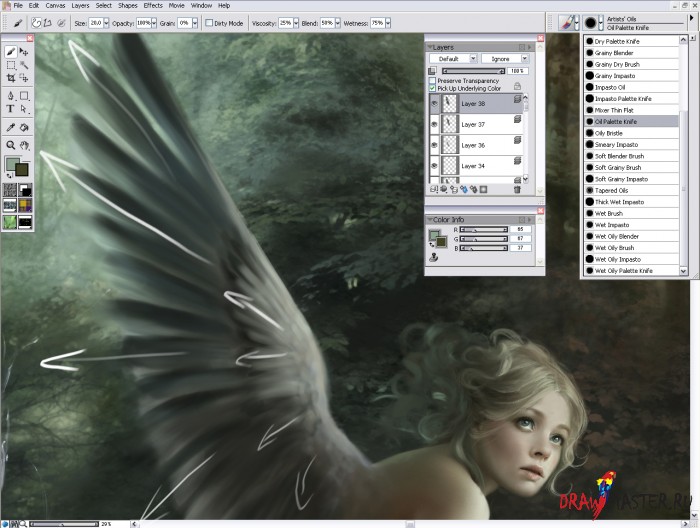Choose the Dry Palette Knife variant
This screenshot has width=700, height=528.
631,41
